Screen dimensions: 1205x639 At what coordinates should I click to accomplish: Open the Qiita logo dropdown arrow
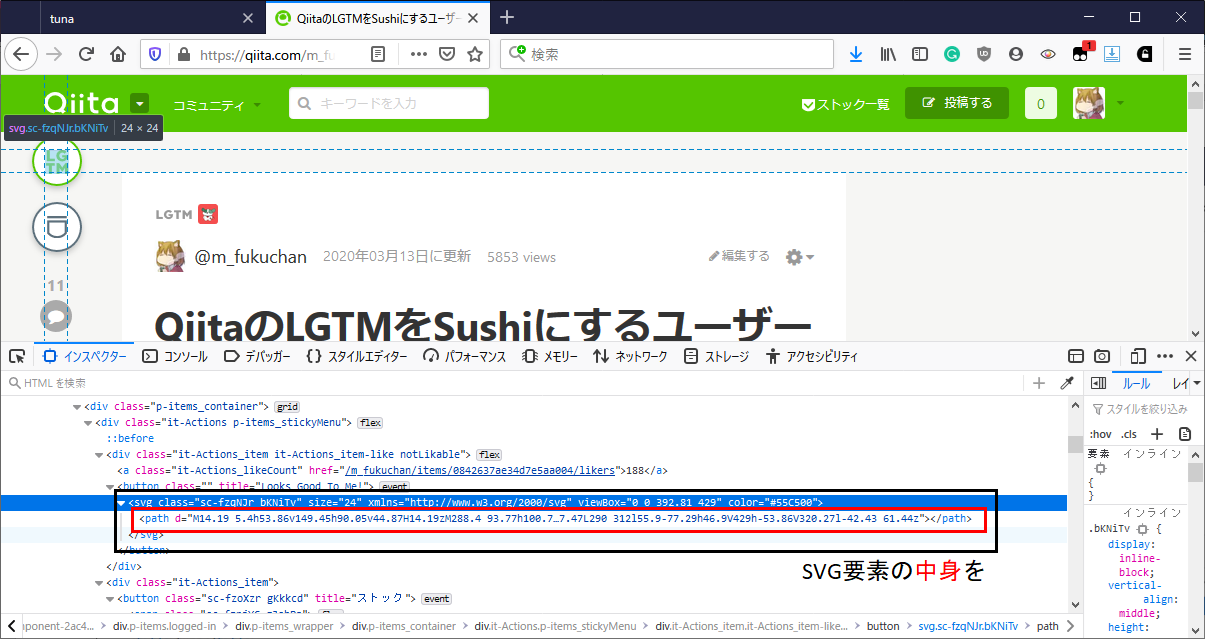pos(140,103)
